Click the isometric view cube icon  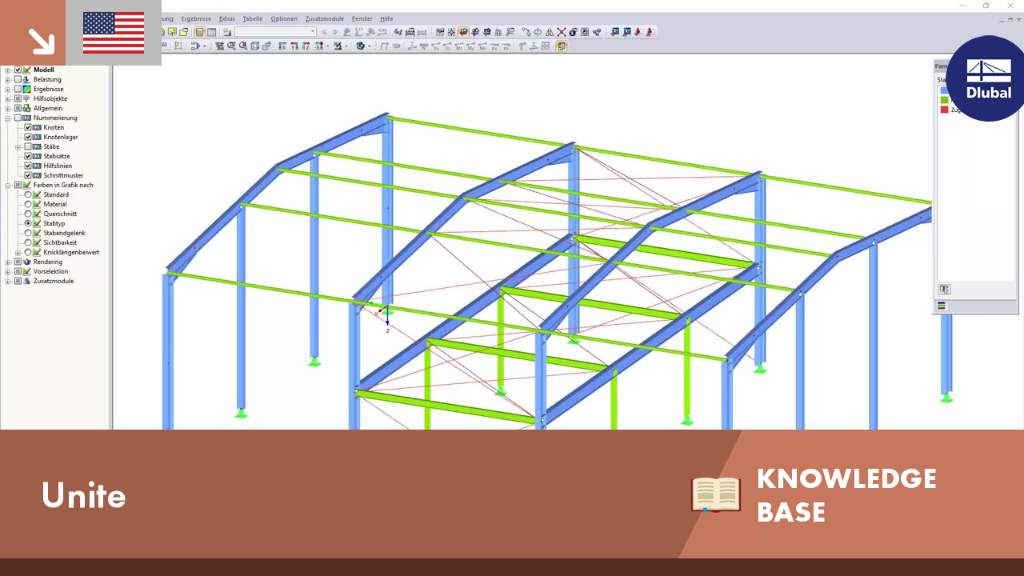pyautogui.click(x=255, y=46)
